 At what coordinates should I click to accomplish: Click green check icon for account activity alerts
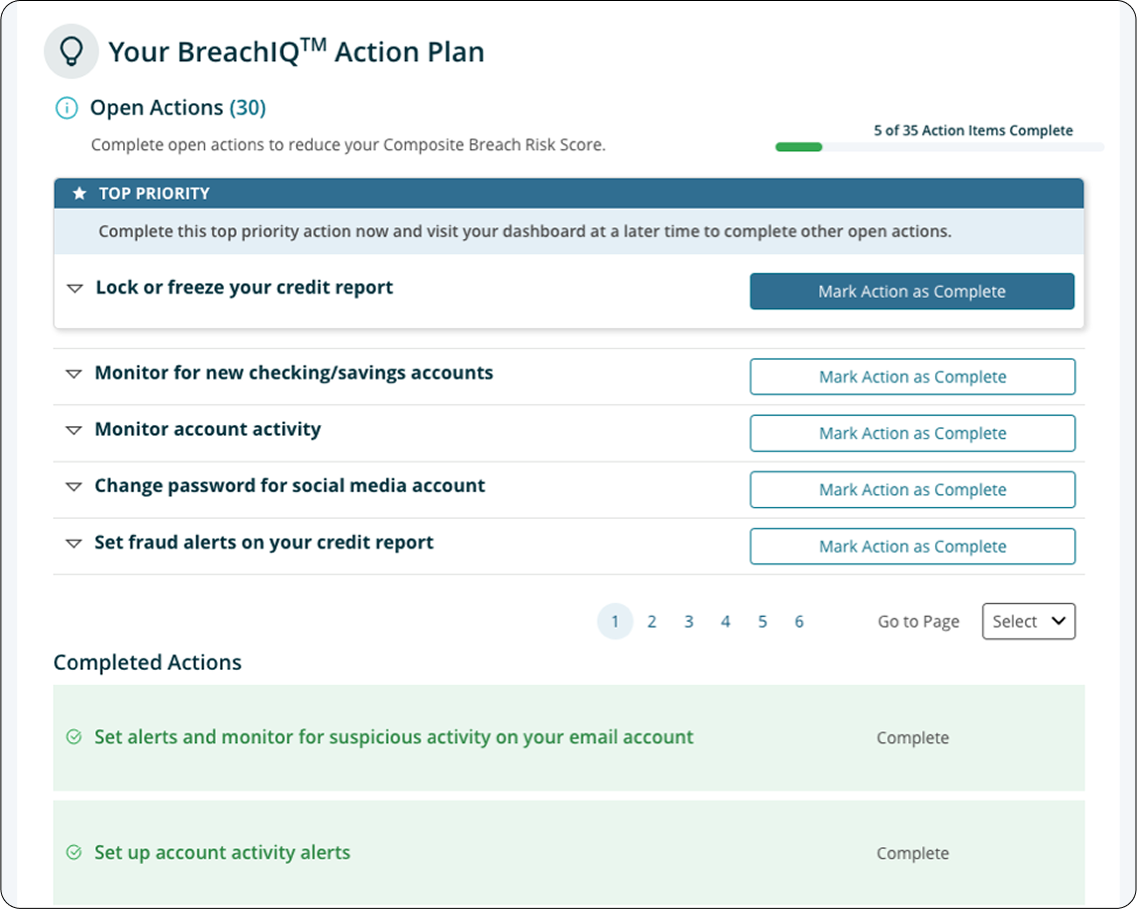pos(74,852)
